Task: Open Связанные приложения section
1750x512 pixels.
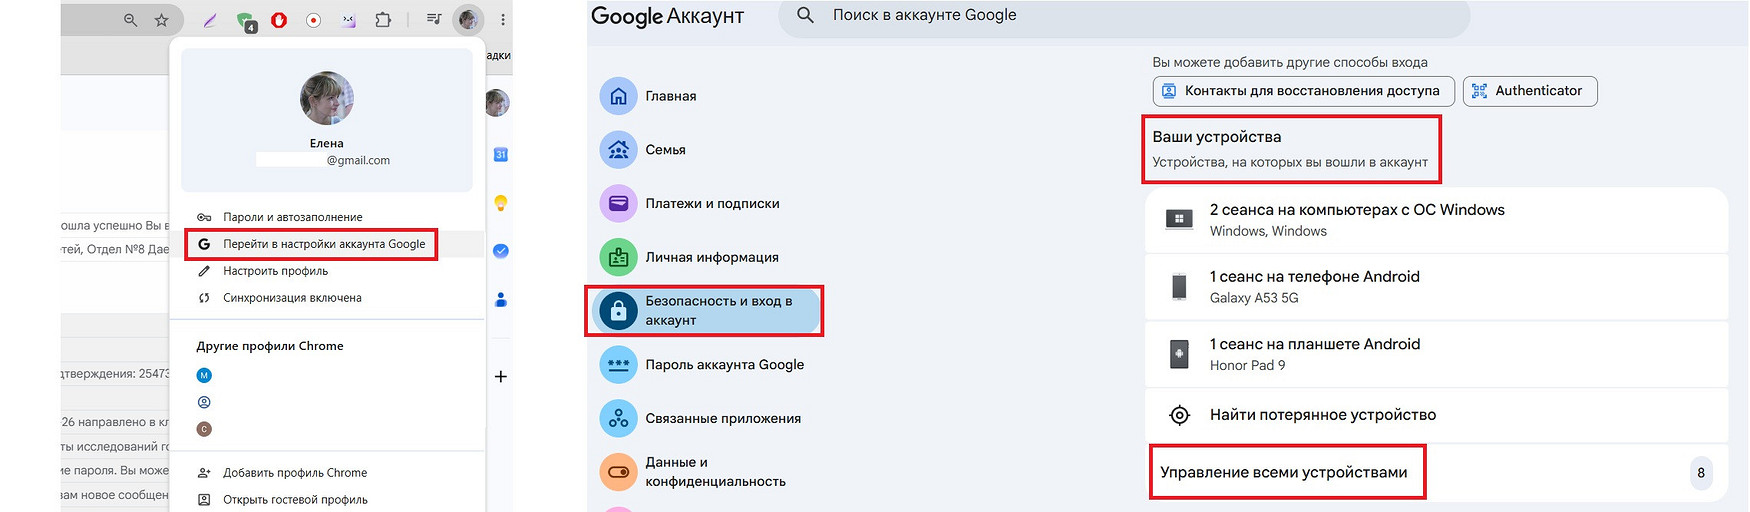Action: coord(701,419)
